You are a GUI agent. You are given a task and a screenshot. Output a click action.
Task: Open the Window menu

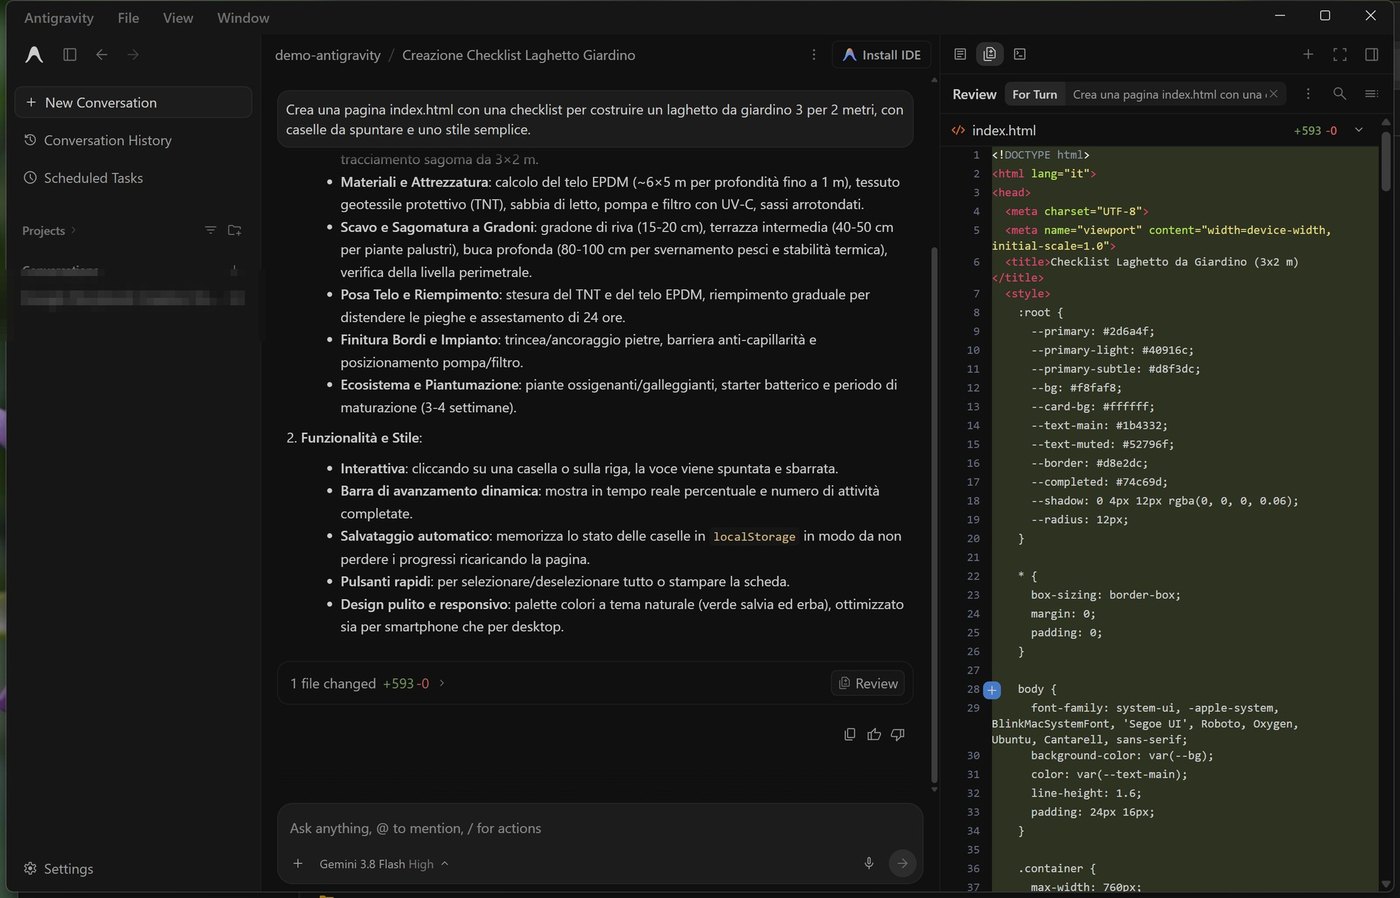pos(243,18)
